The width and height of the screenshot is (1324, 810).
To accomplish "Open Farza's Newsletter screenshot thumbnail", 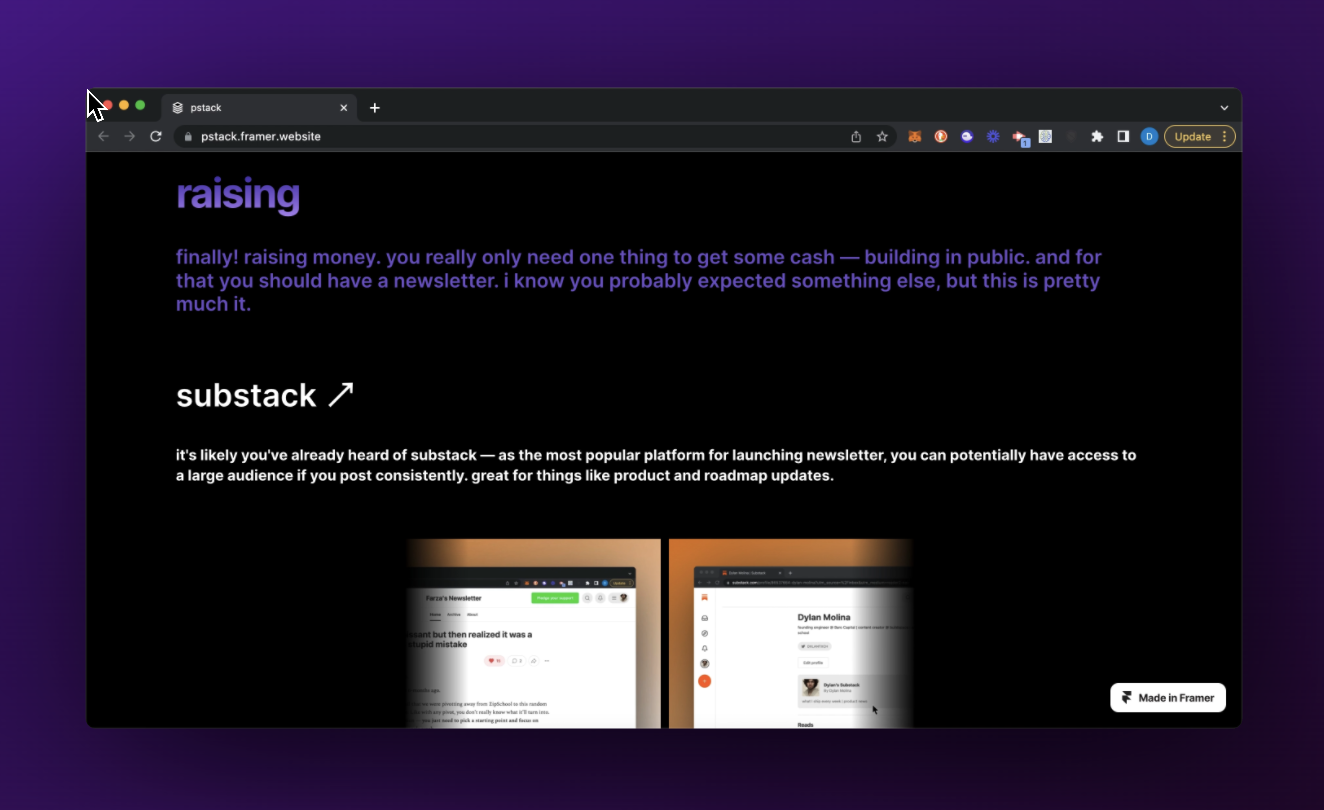I will (534, 633).
